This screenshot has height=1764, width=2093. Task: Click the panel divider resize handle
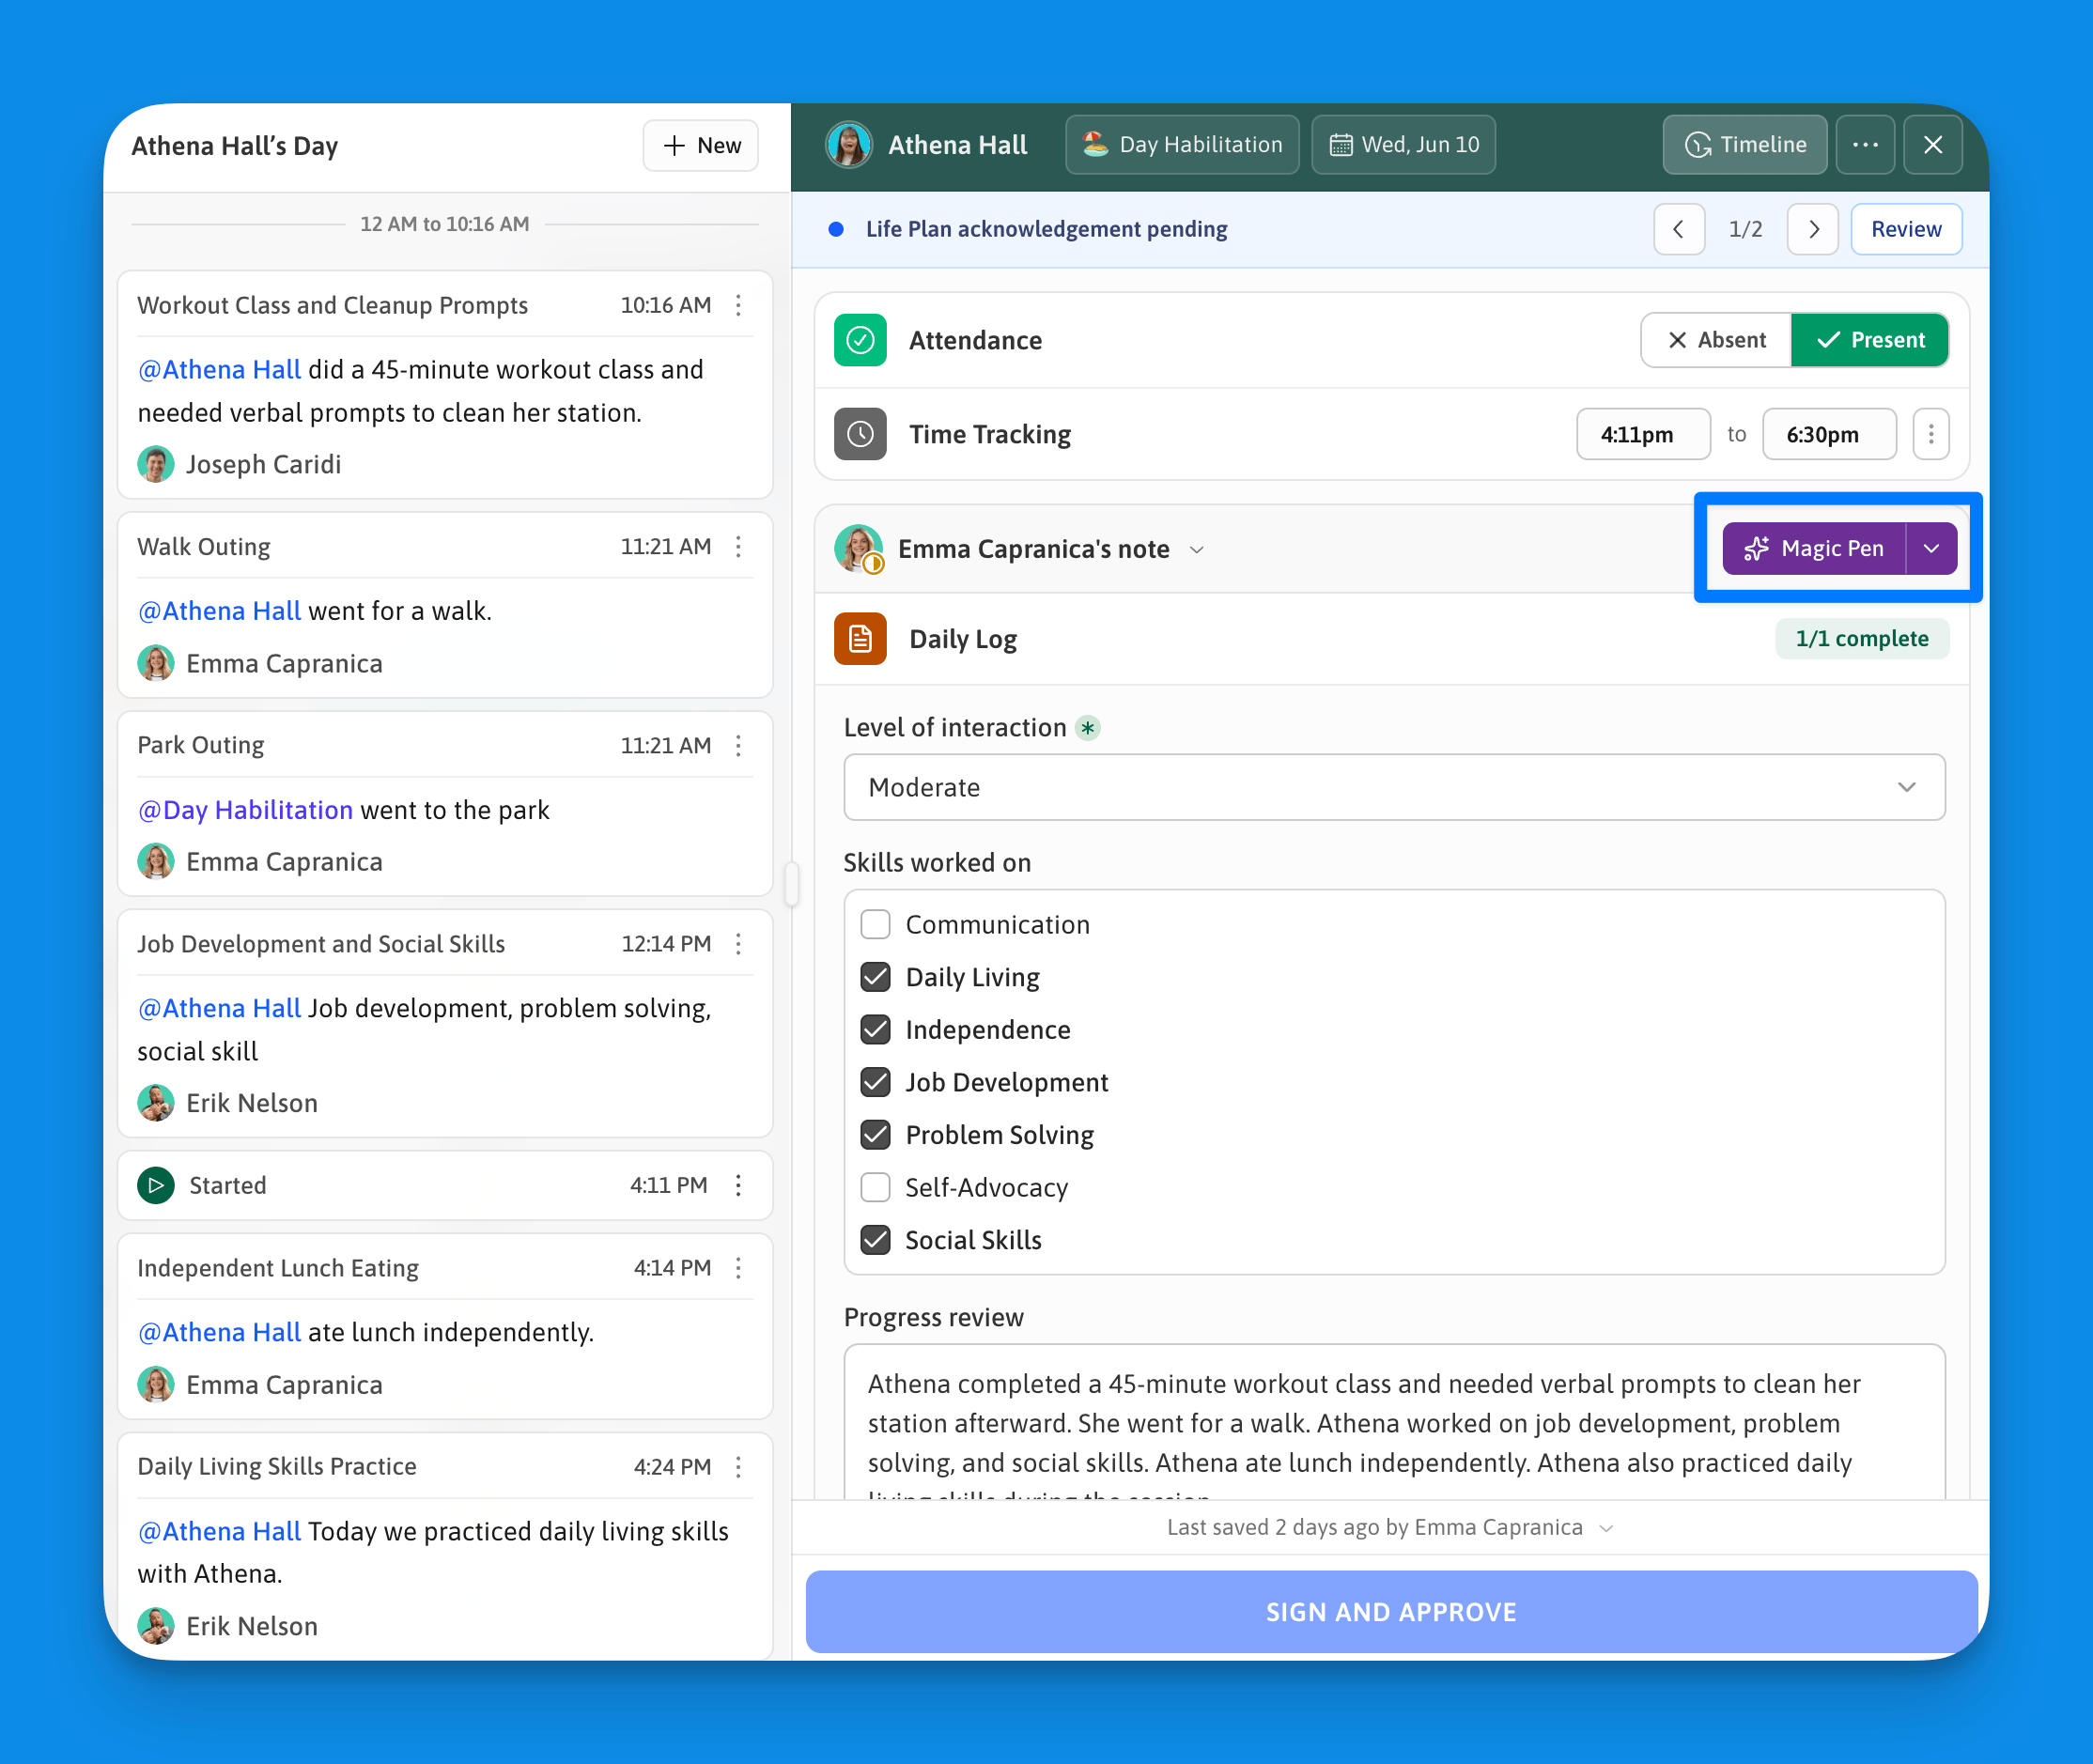click(x=792, y=884)
